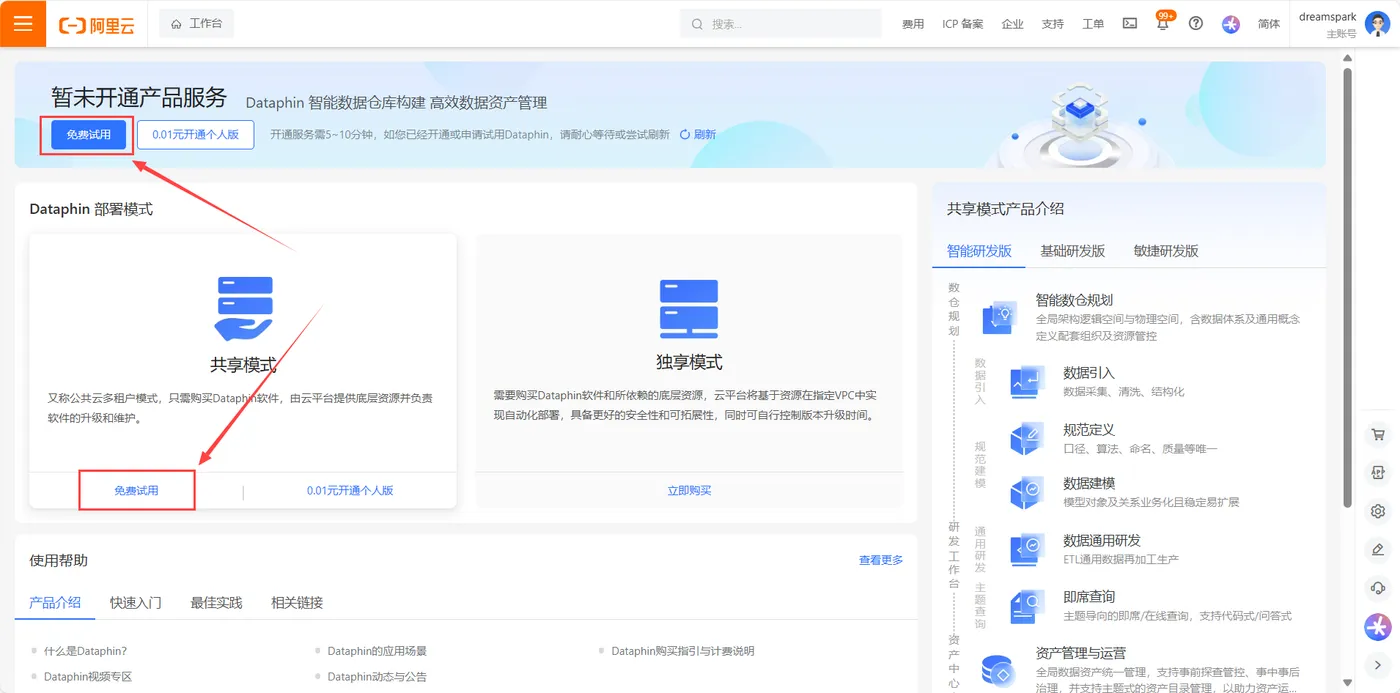
Task: Click the 智能数仓规划 heading text
Action: pos(1074,300)
